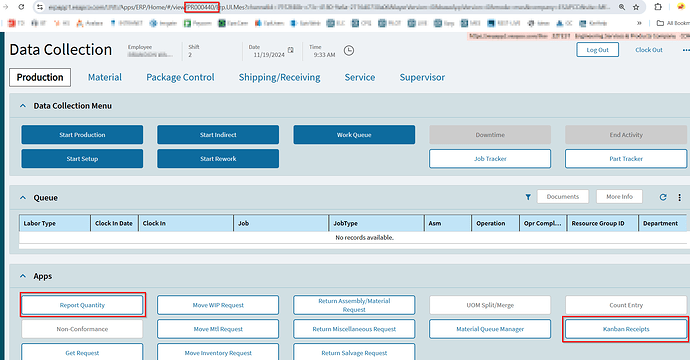Switch to the Material tab

point(105,77)
